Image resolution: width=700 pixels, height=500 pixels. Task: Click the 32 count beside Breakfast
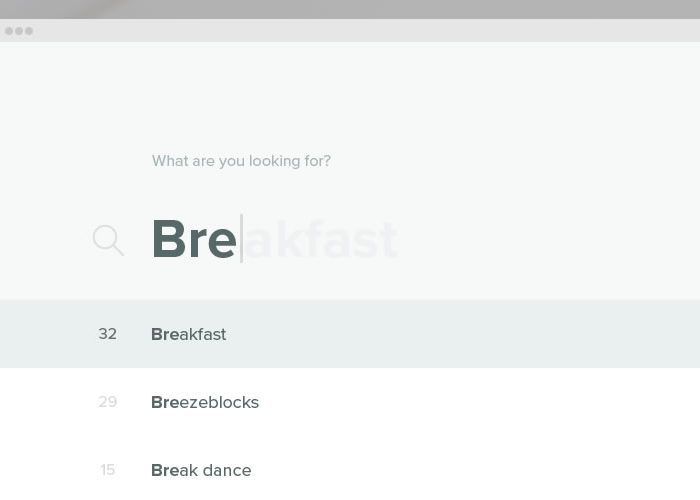pyautogui.click(x=108, y=333)
